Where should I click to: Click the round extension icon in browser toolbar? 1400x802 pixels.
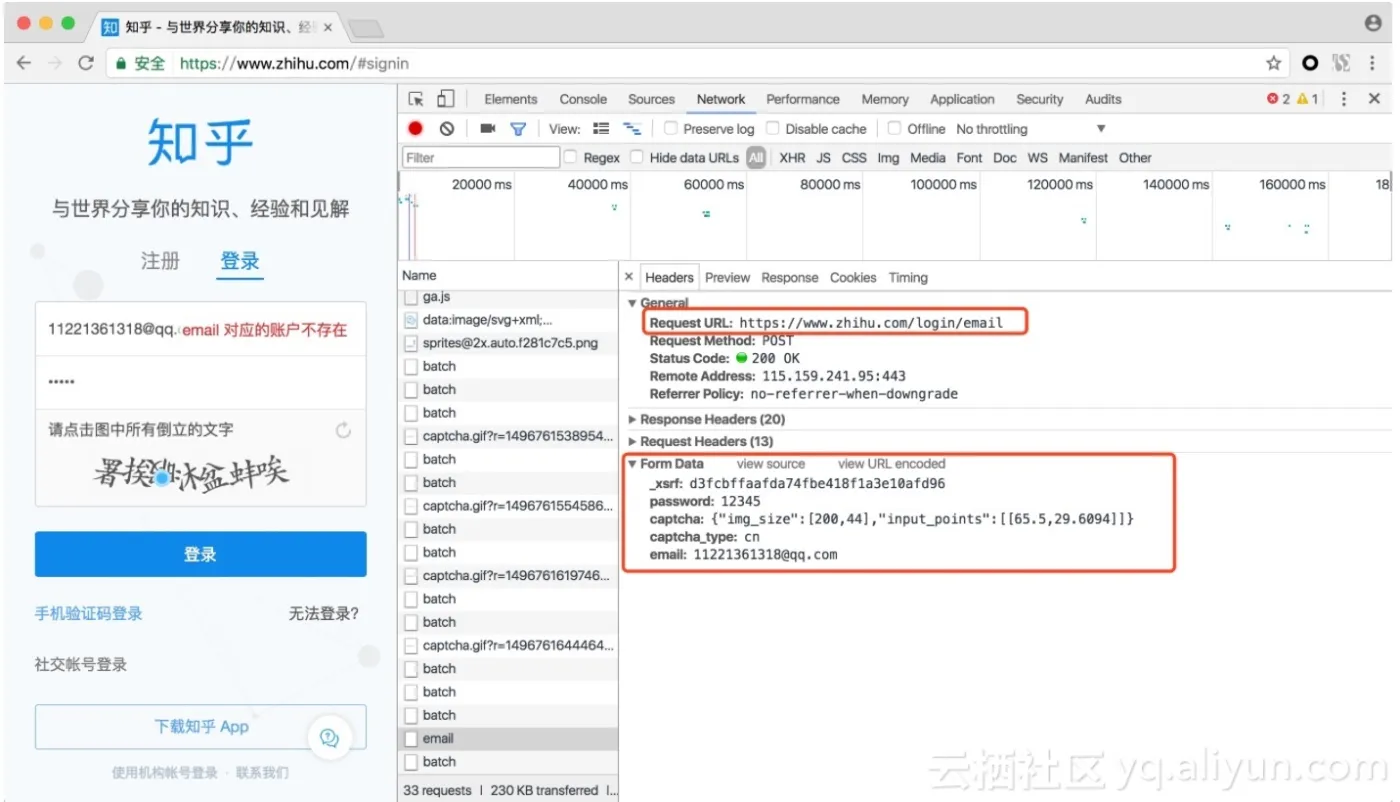coord(1309,63)
